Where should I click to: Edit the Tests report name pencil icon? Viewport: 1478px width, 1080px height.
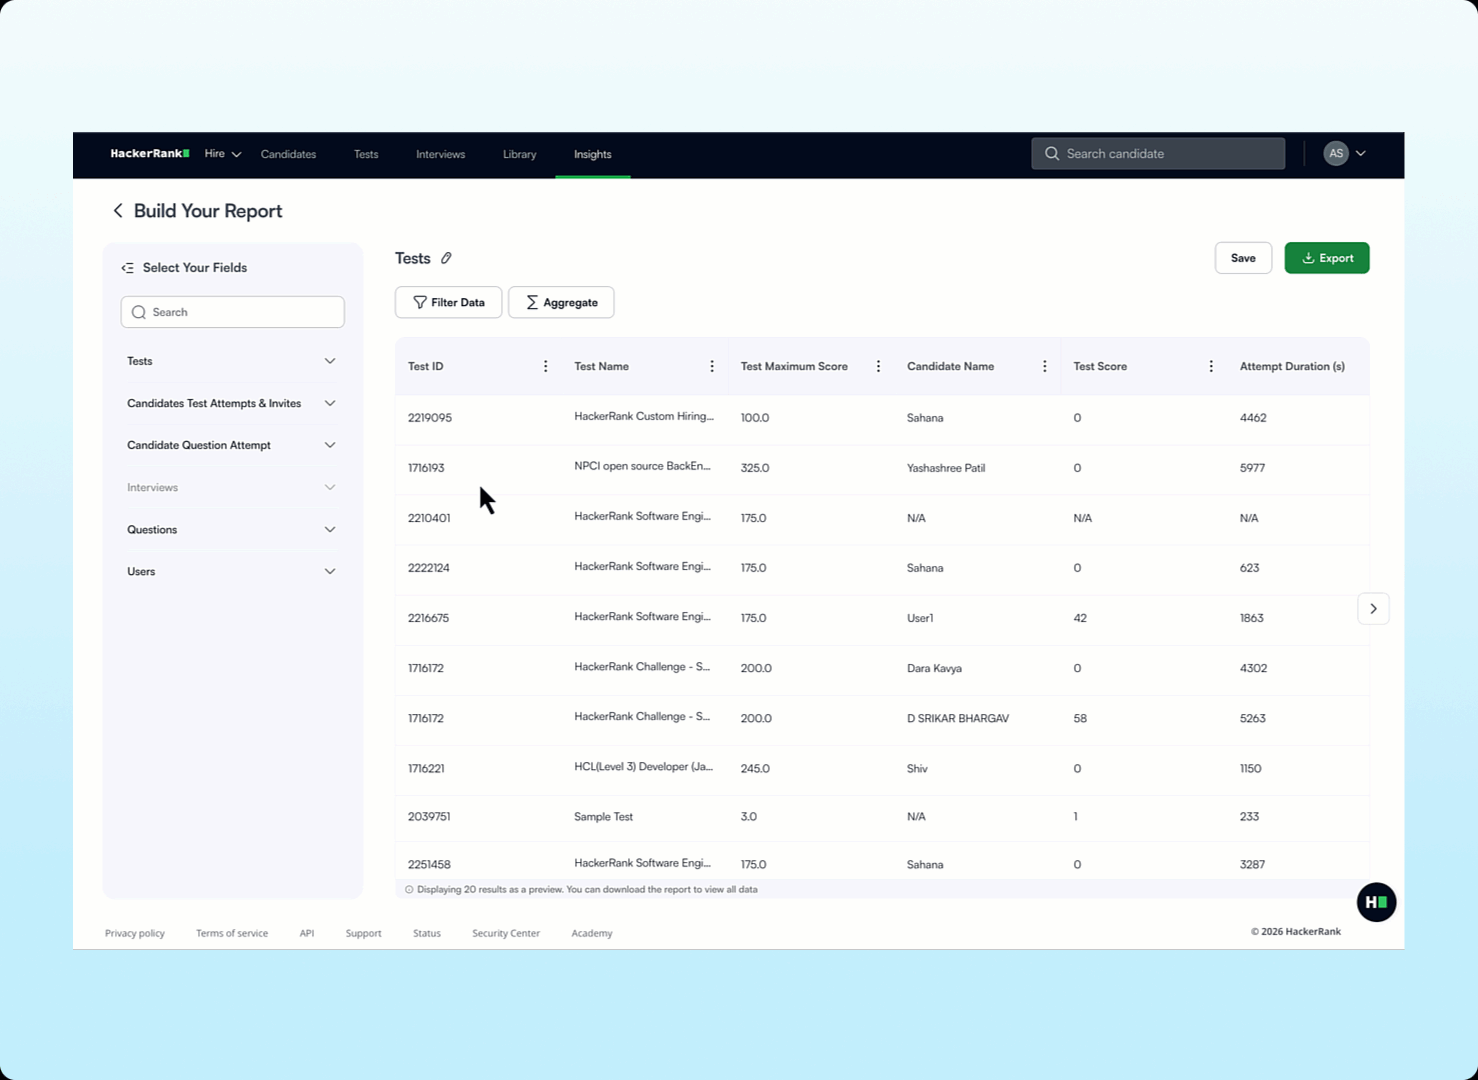(446, 258)
